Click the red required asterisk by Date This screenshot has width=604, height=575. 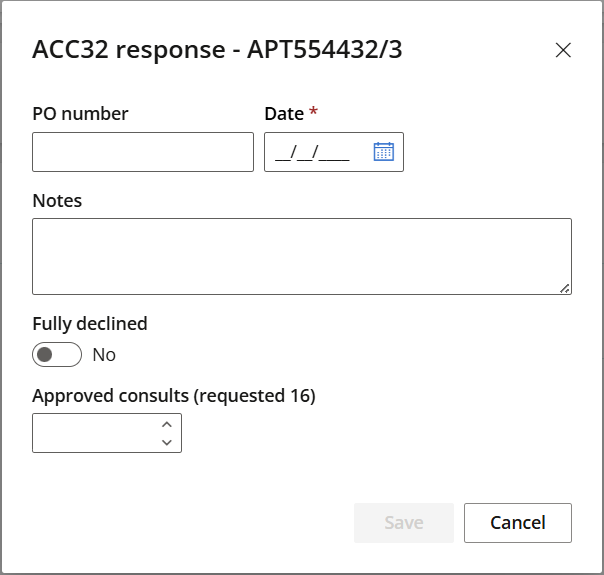(x=314, y=111)
